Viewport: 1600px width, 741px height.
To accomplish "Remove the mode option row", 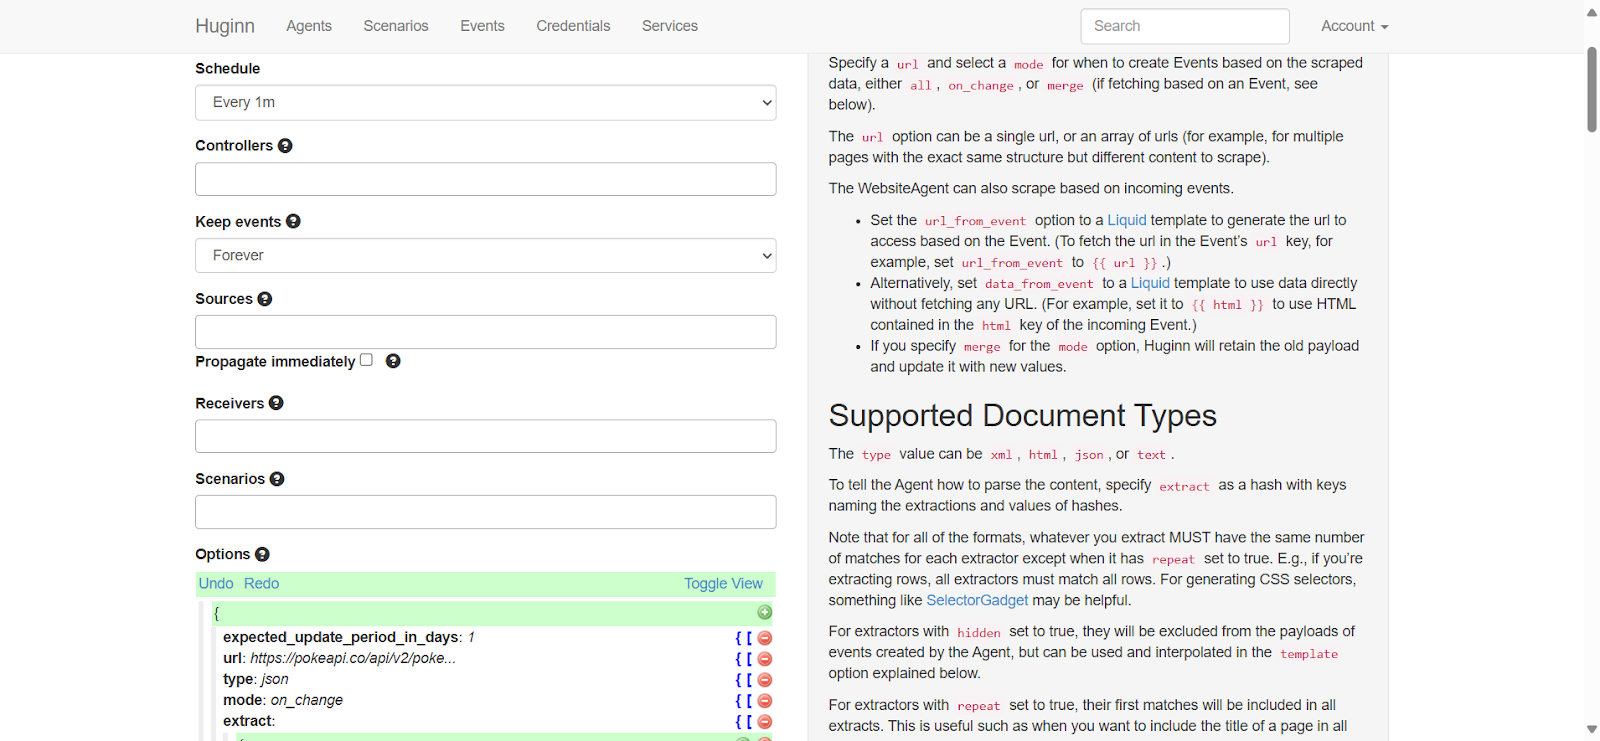I will point(765,701).
